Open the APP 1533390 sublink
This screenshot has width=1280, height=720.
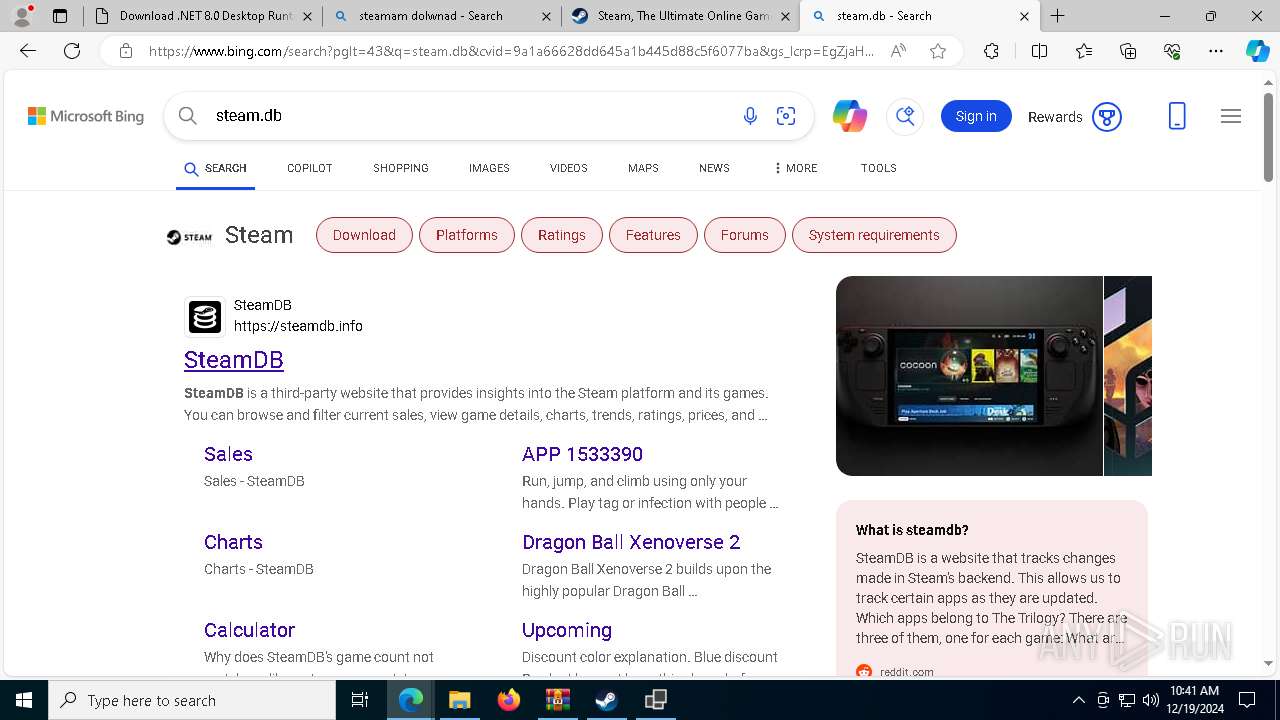point(582,454)
